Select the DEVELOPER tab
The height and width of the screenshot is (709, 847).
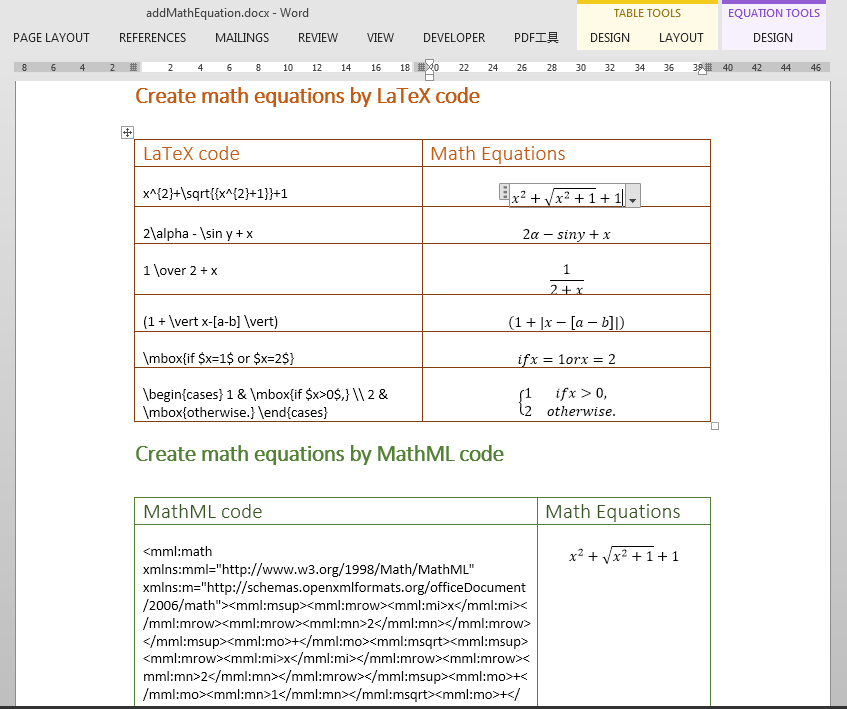453,38
